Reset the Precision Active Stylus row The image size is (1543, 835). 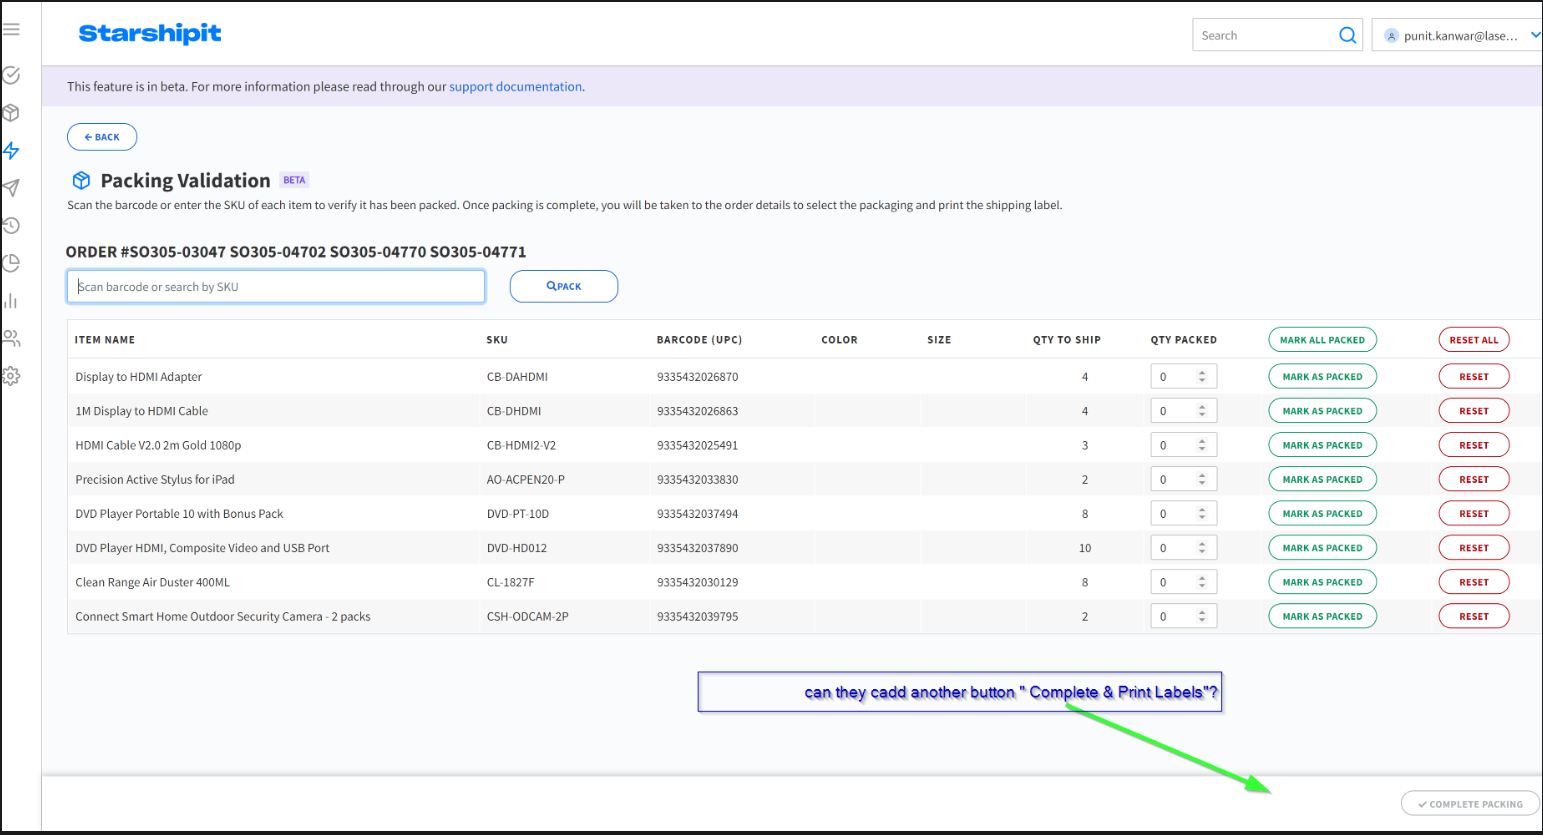tap(1474, 479)
